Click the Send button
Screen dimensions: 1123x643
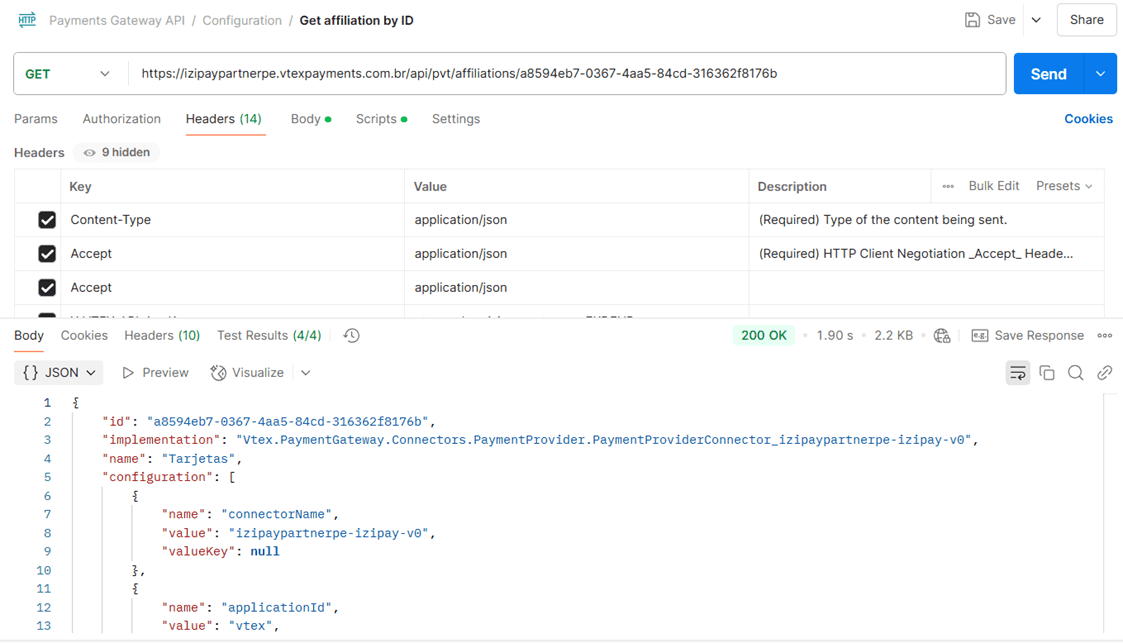(x=1049, y=74)
